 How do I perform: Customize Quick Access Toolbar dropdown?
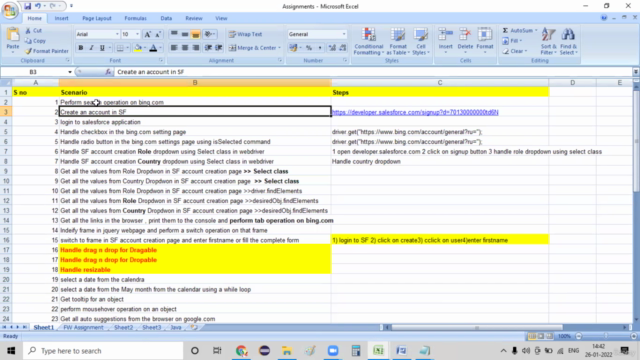point(71,6)
